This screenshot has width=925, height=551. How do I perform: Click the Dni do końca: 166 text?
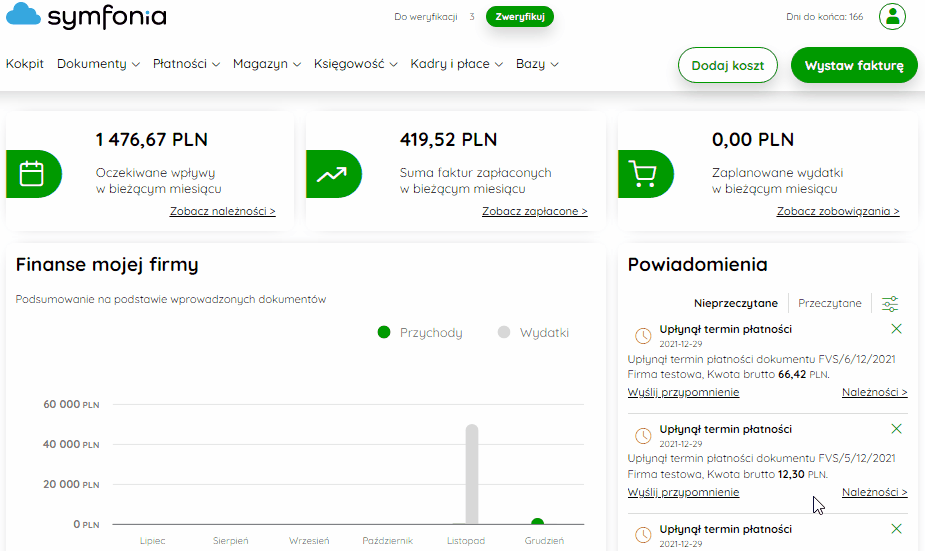[x=824, y=17]
